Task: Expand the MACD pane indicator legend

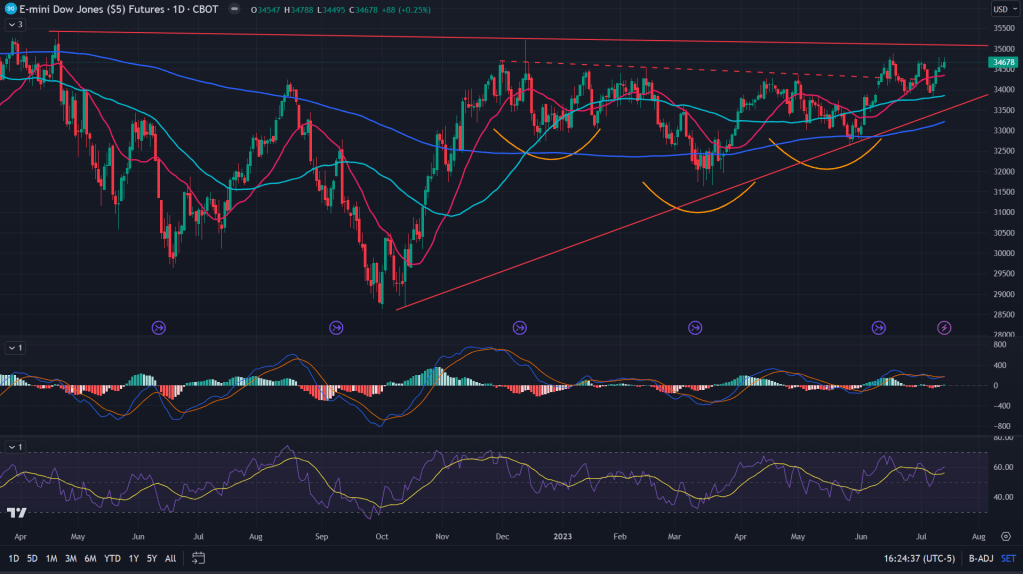Action: (x=14, y=348)
